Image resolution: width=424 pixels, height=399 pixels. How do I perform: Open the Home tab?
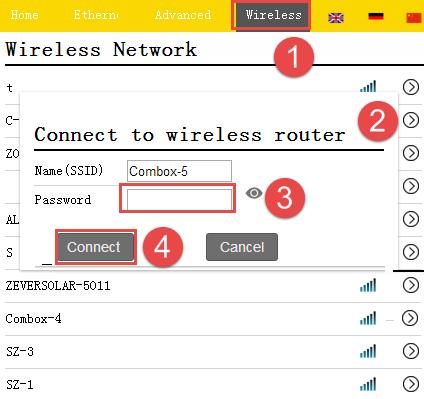pyautogui.click(x=24, y=15)
